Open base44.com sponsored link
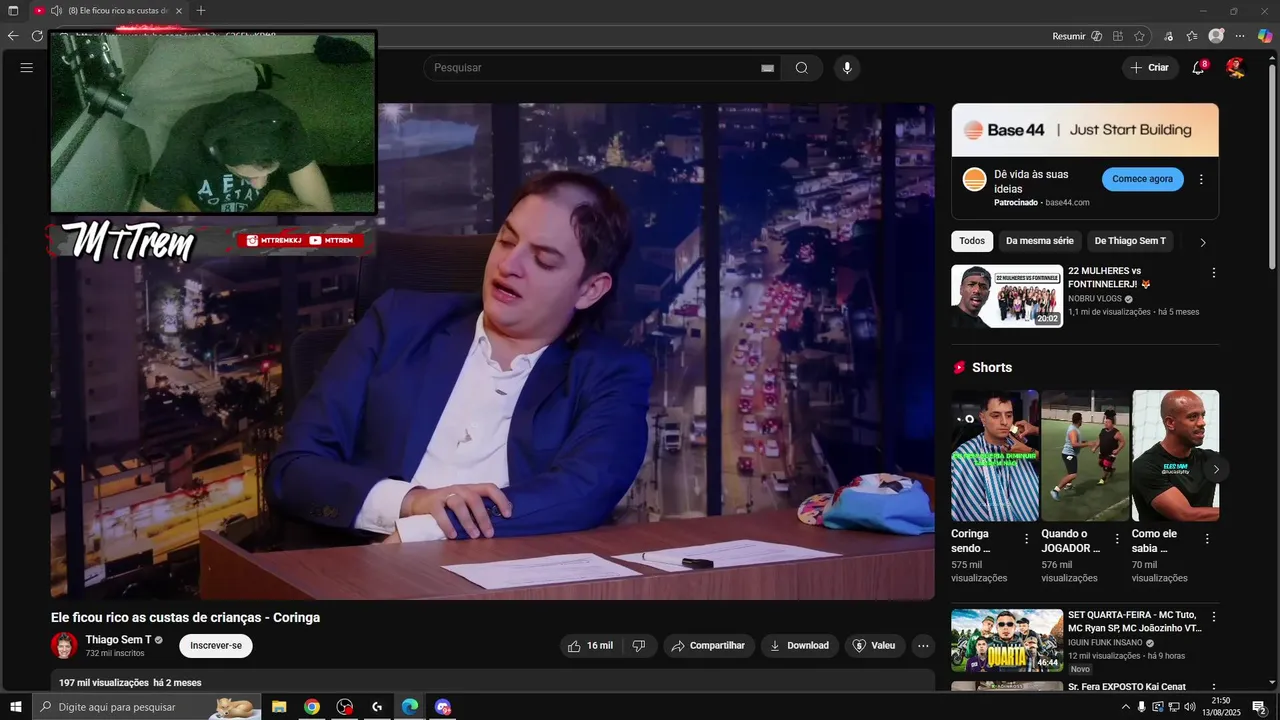The width and height of the screenshot is (1280, 720). 1067,202
